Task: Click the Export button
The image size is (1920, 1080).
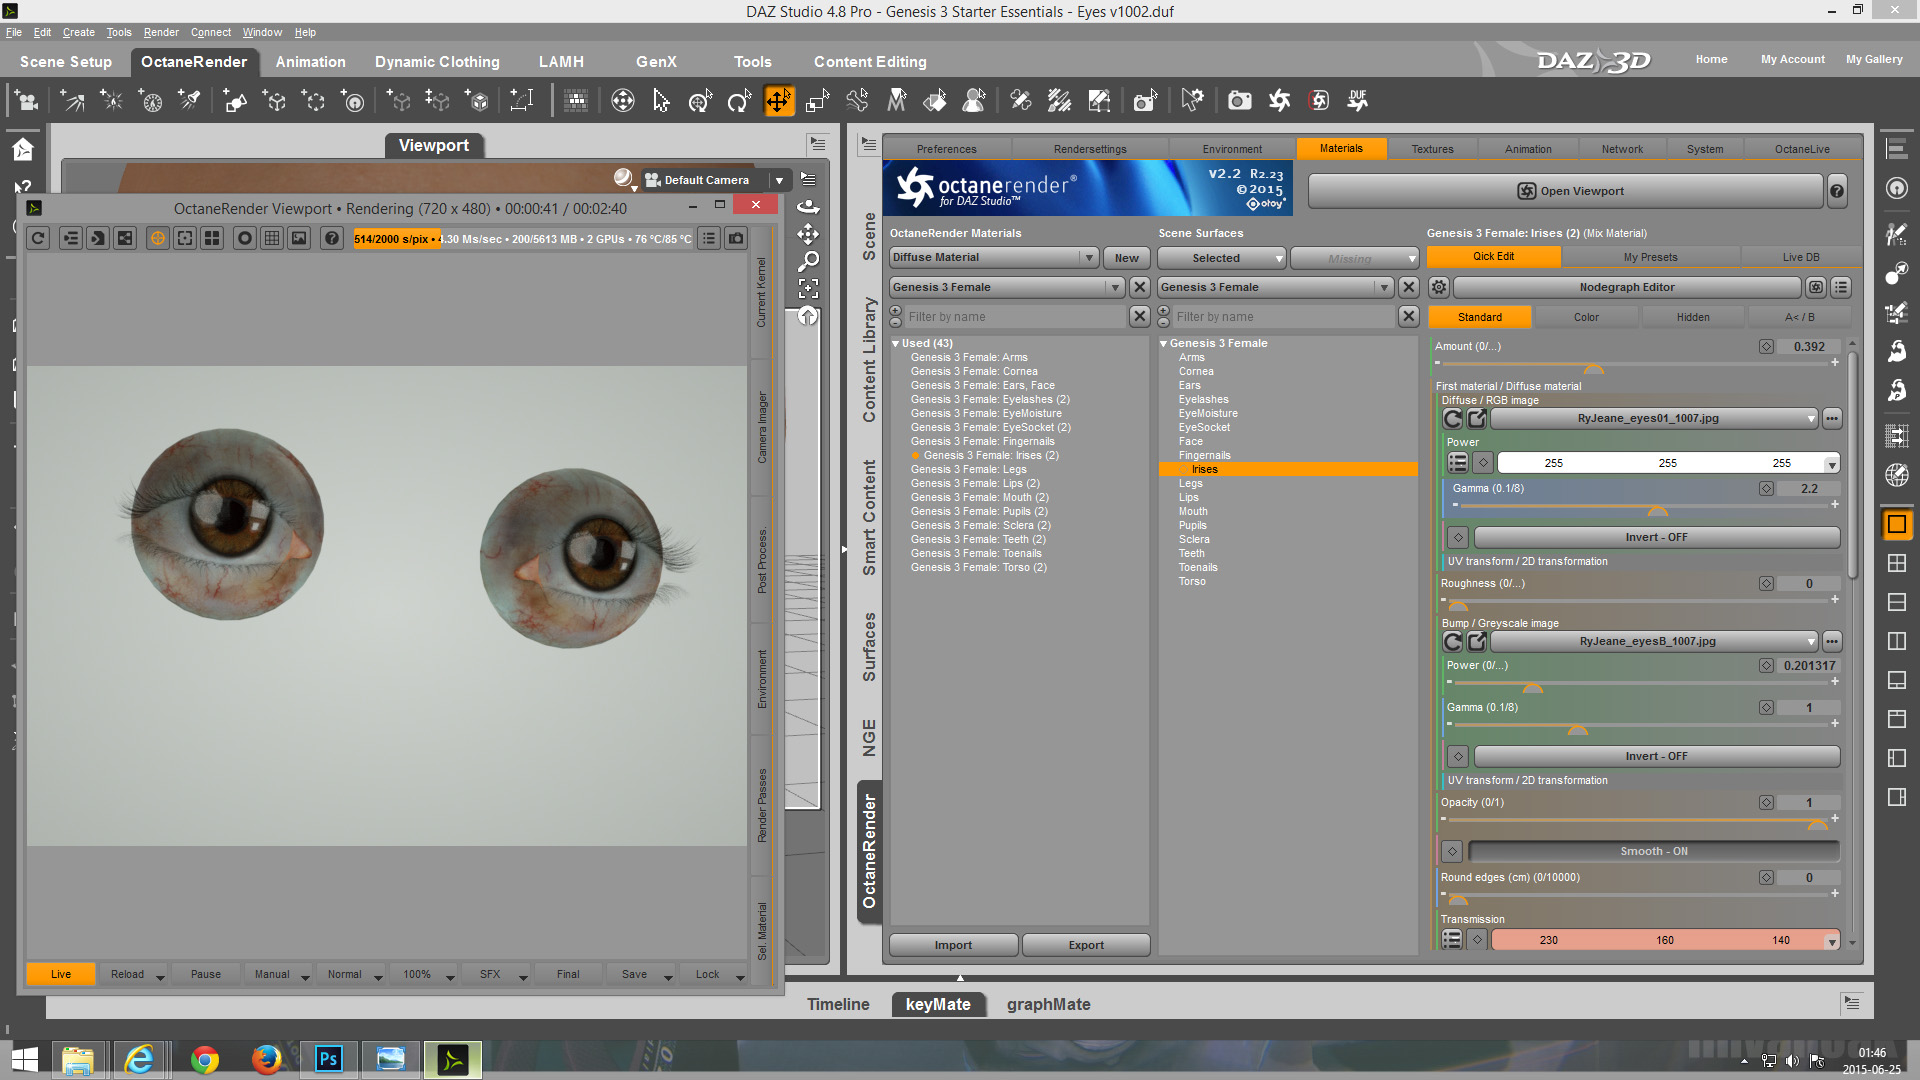Action: 1085,945
